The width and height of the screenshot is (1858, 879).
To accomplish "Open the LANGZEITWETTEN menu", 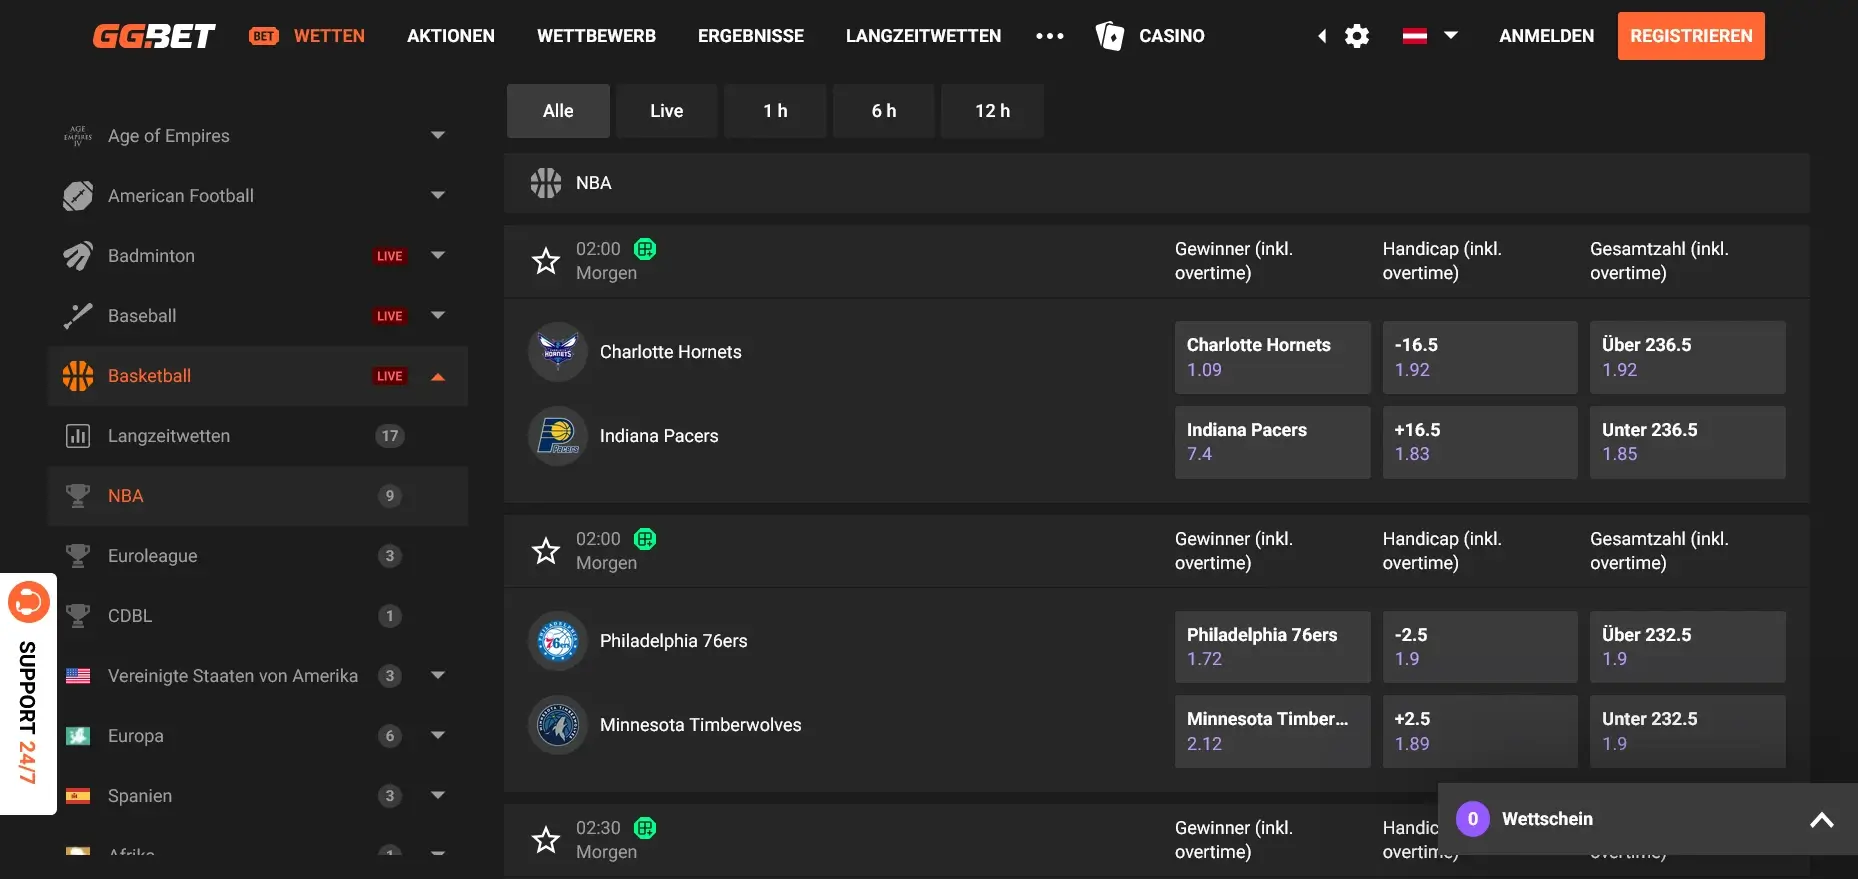I will [923, 36].
